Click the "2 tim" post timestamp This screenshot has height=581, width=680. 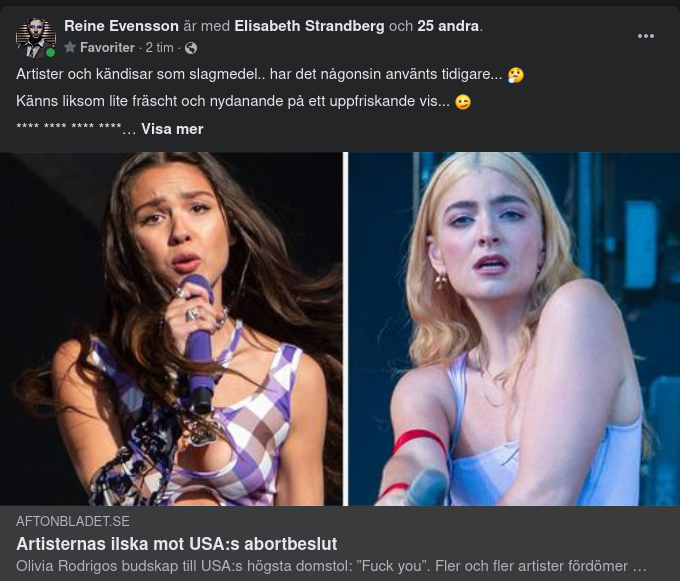tap(159, 48)
